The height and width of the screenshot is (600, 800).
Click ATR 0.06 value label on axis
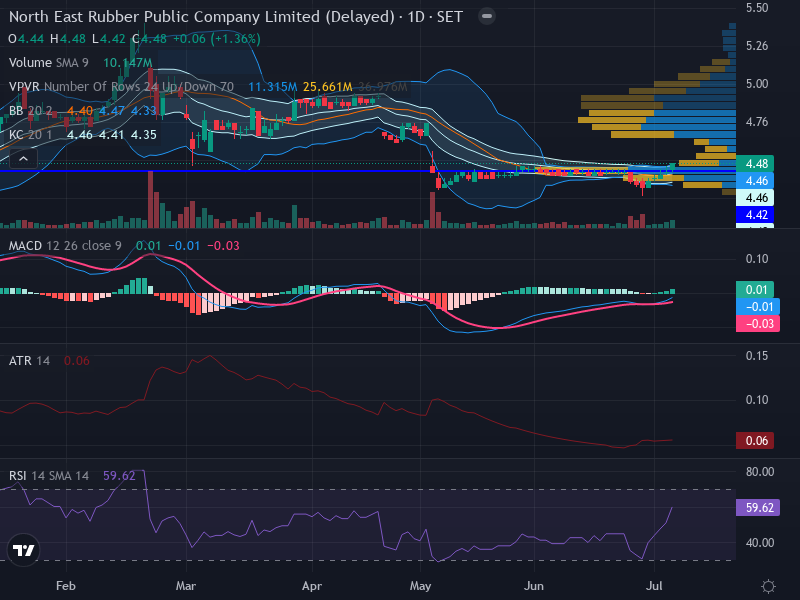755,440
